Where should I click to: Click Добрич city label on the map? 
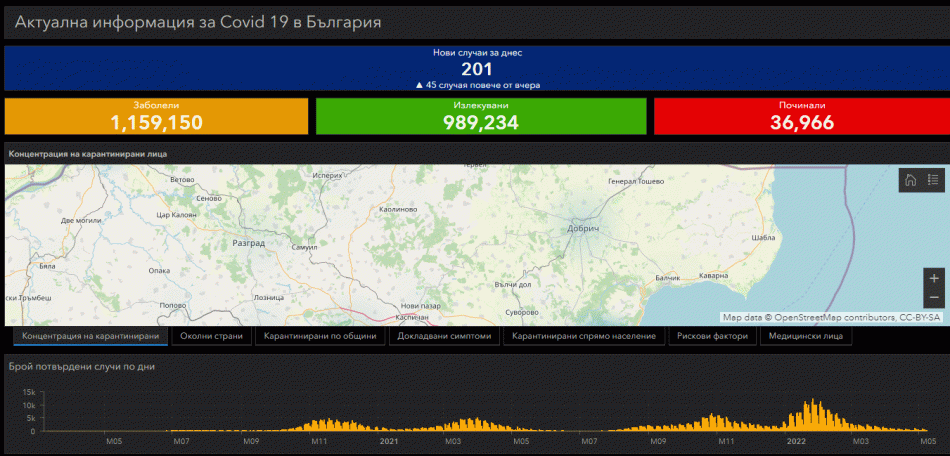(x=583, y=230)
